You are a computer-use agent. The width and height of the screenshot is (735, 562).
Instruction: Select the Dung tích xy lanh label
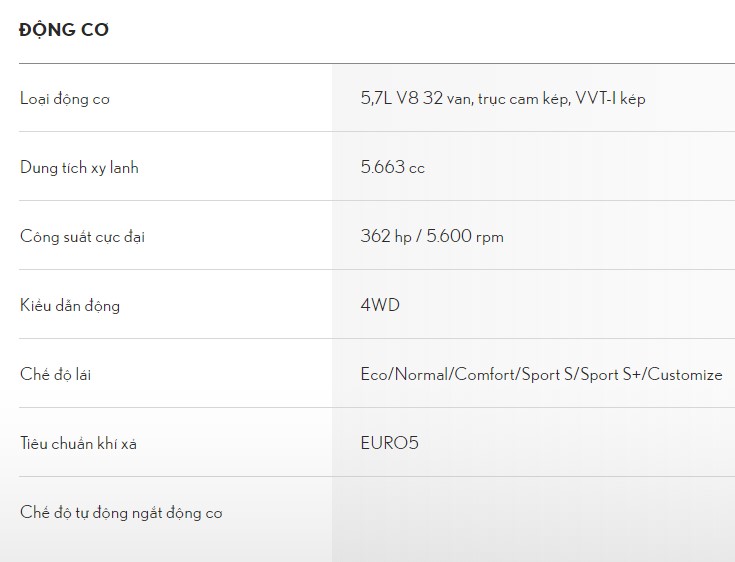[79, 168]
